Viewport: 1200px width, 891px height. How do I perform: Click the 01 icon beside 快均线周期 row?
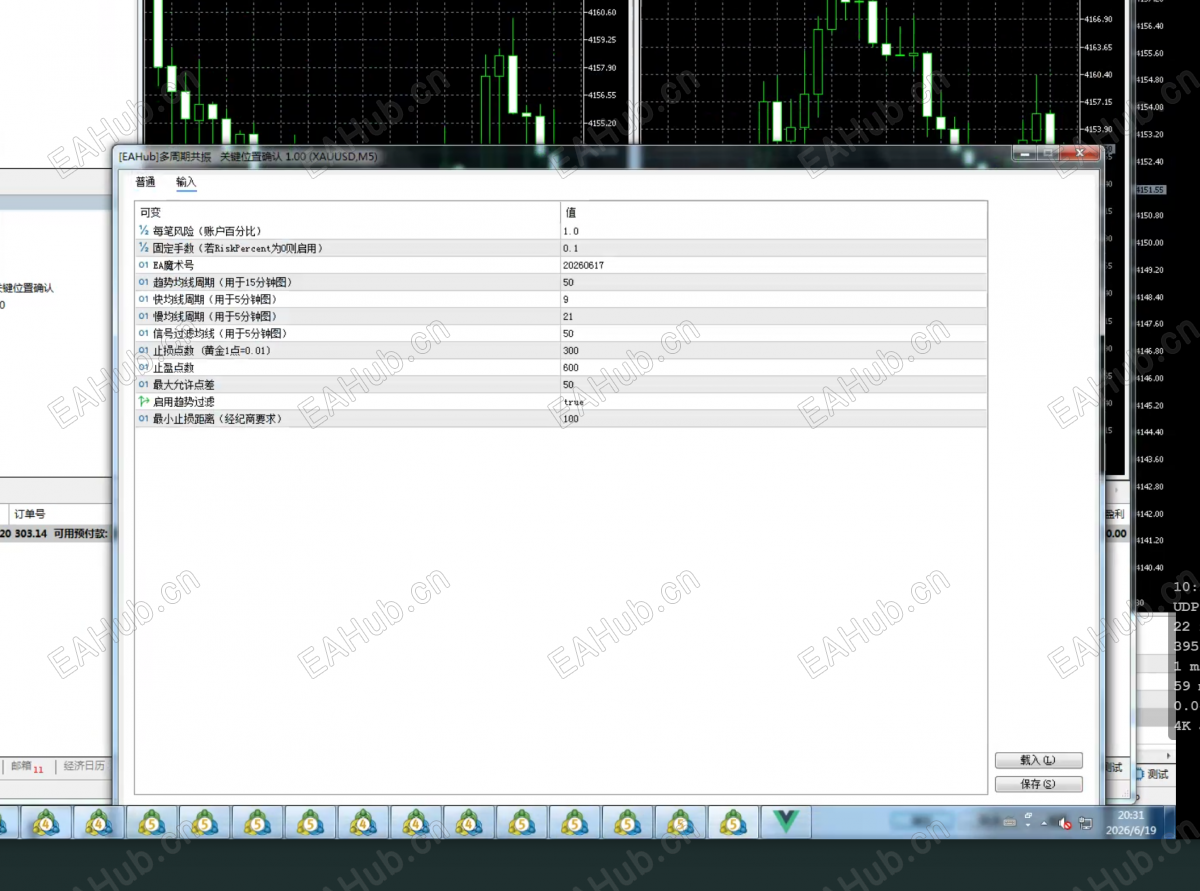point(144,299)
